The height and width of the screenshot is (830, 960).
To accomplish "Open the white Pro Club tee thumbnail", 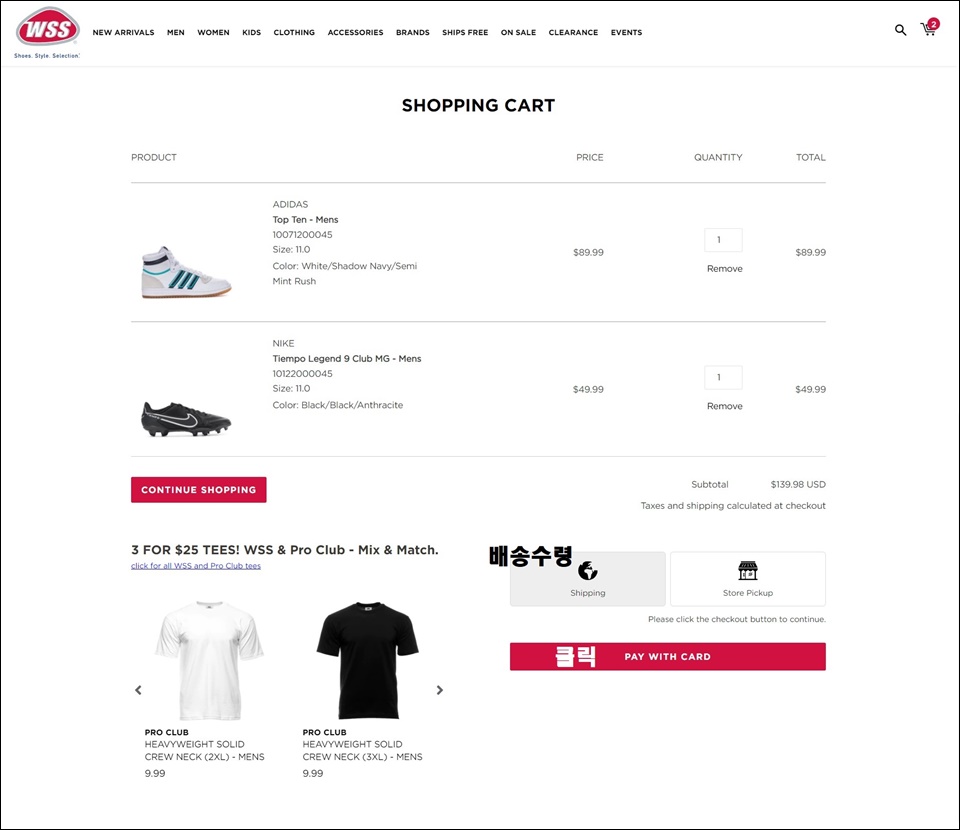I will point(209,660).
